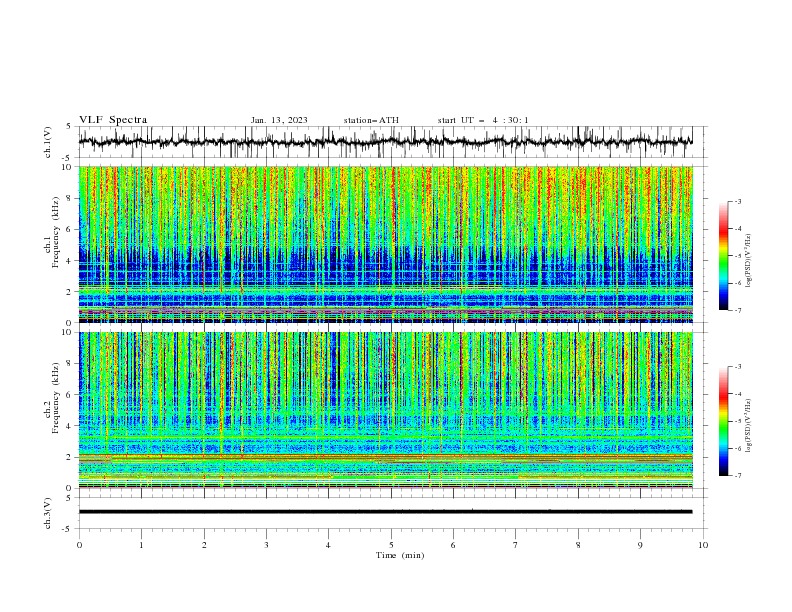The height and width of the screenshot is (612, 792).
Task: Click tick label "3" on the Time axis
Action: (266, 545)
